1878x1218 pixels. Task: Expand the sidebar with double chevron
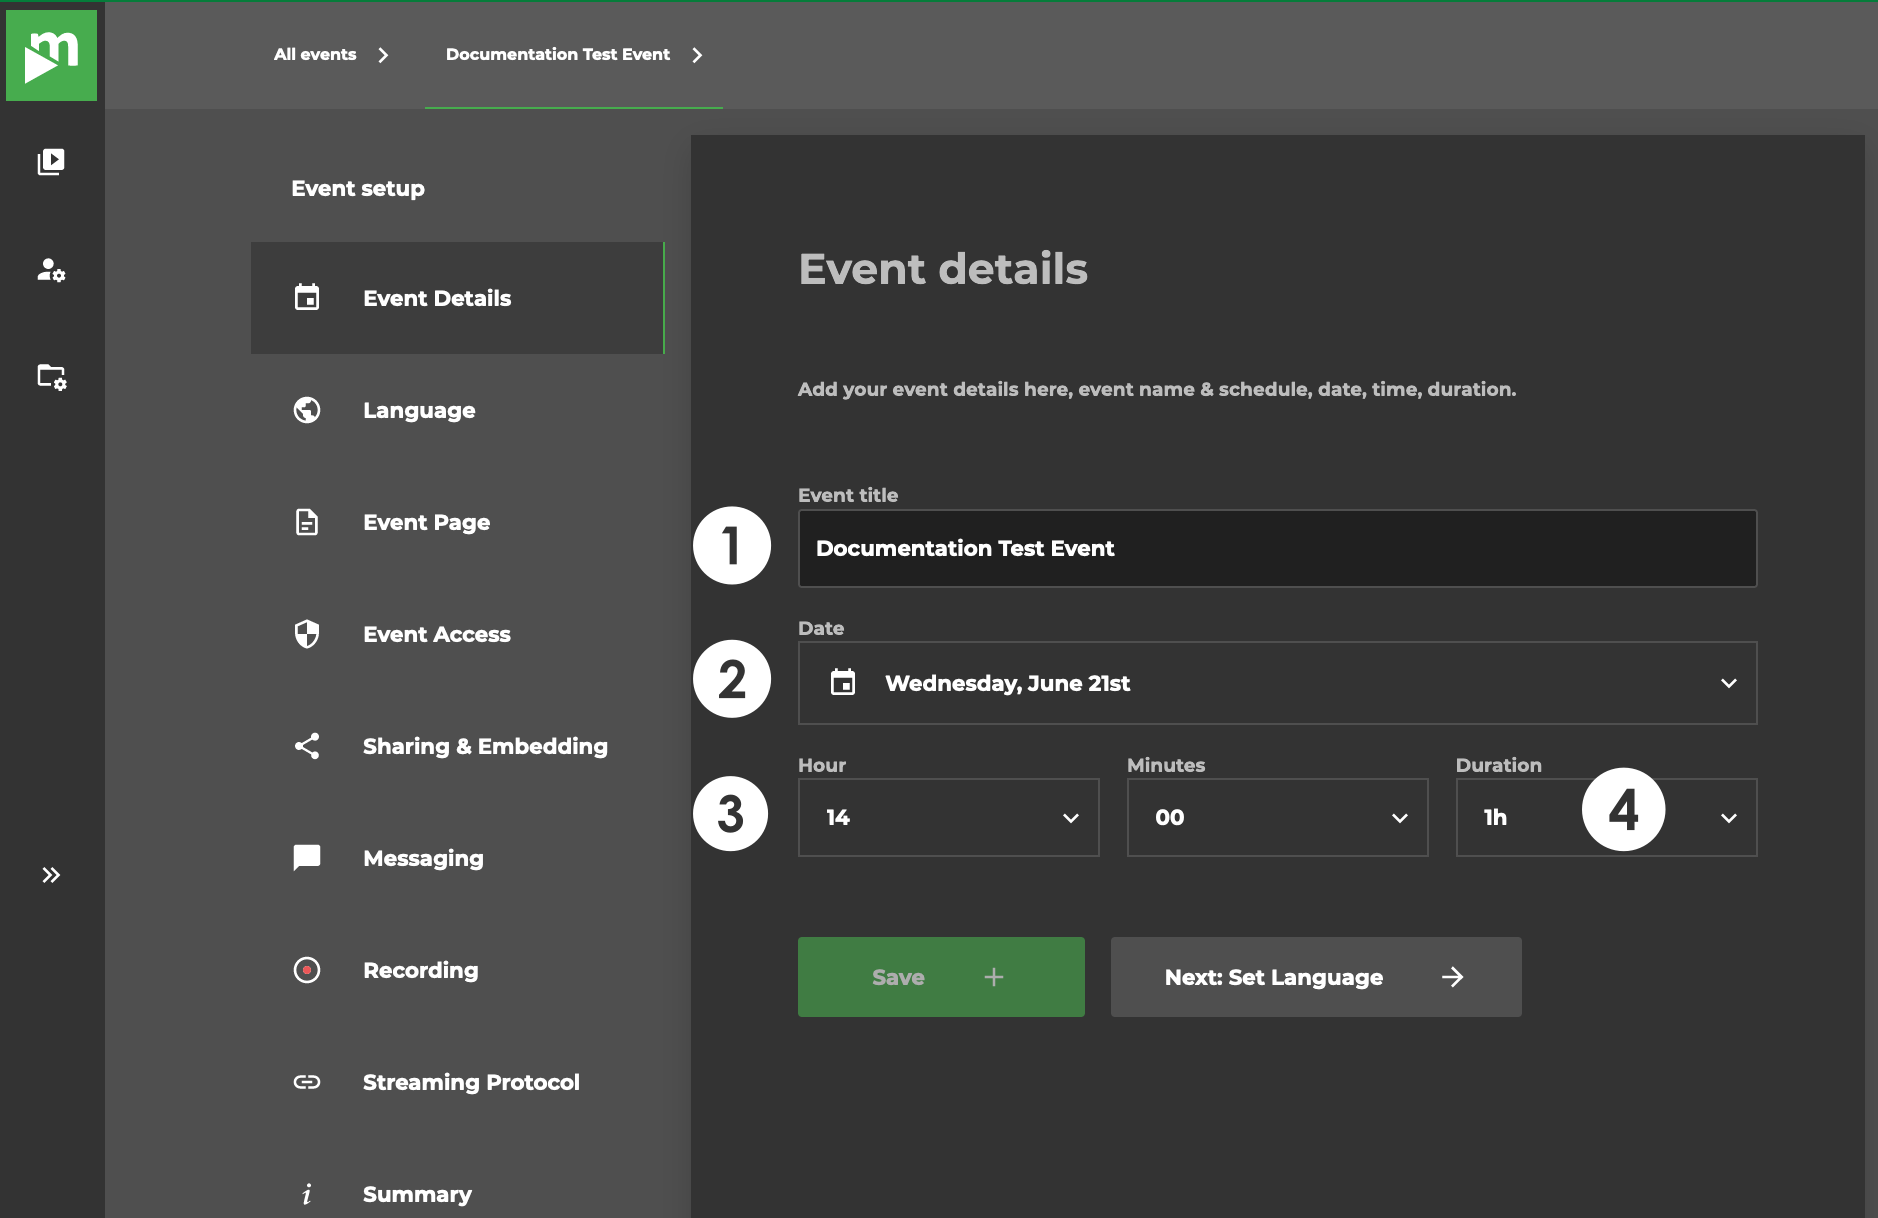pyautogui.click(x=51, y=875)
